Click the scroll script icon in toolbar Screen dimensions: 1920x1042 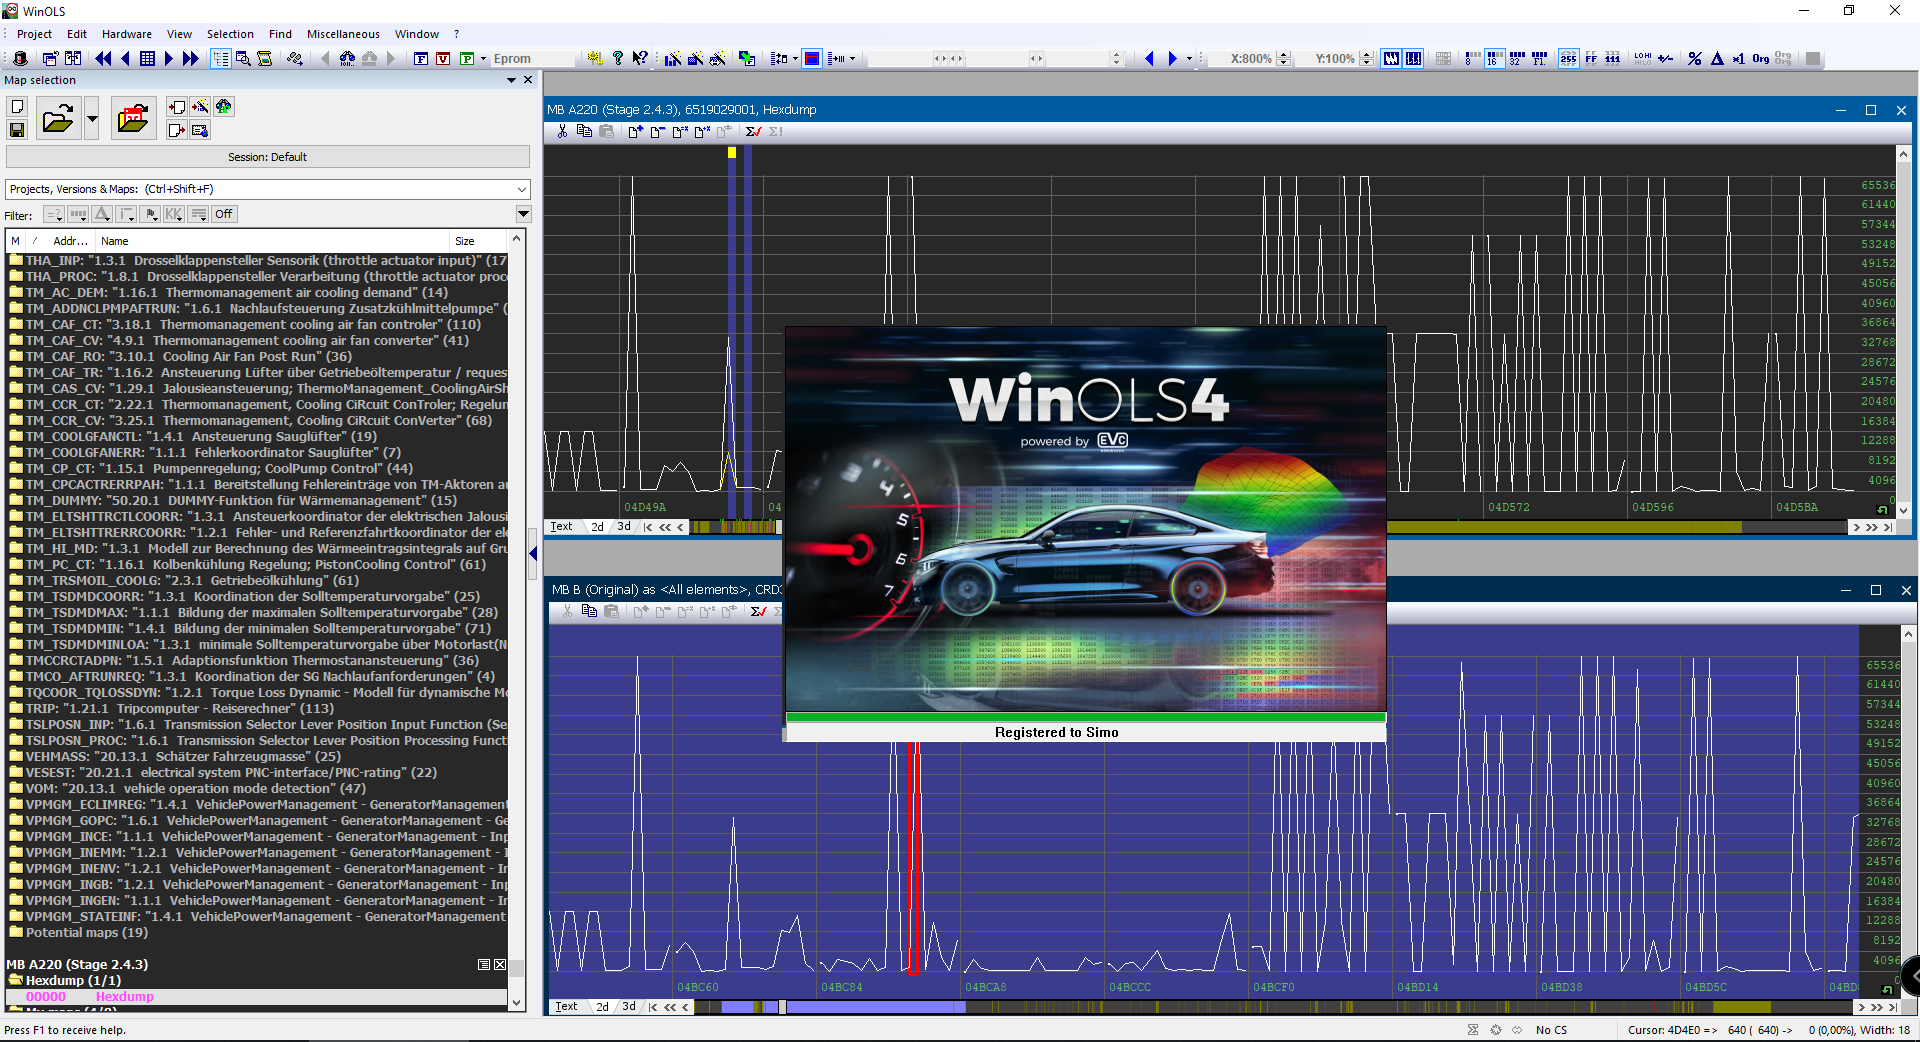click(265, 59)
